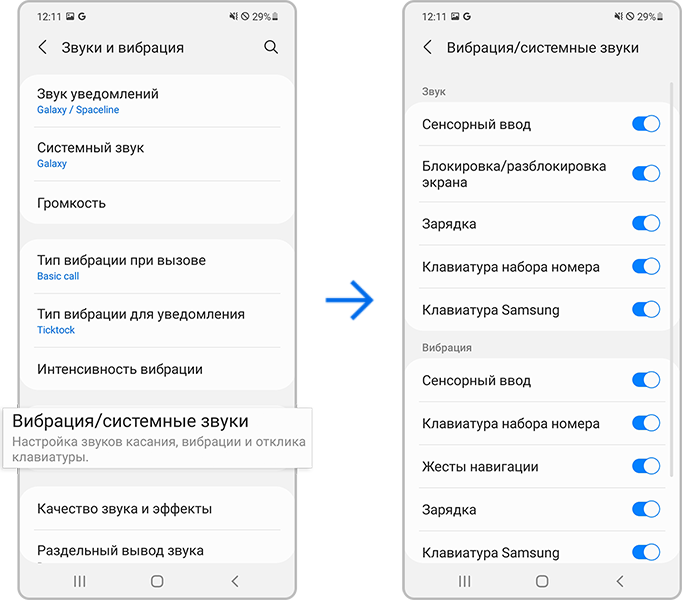Open Интенсивность вибрации setting
This screenshot has height=600, width=700.
point(157,369)
